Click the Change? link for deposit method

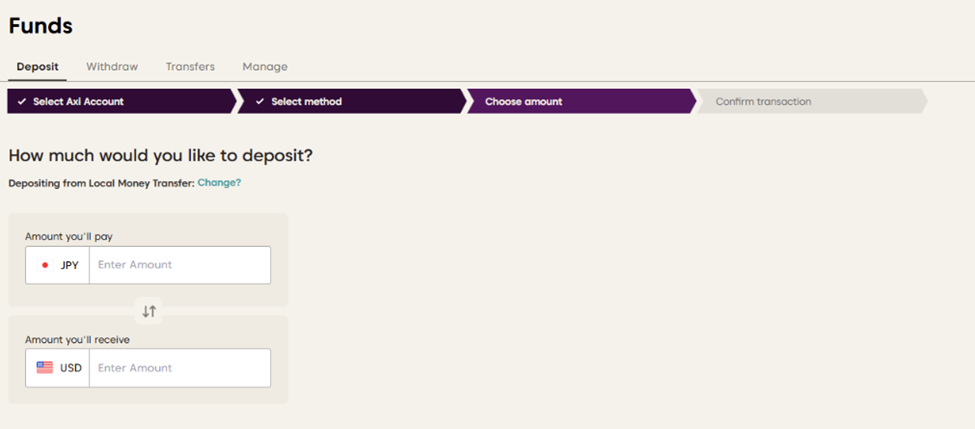coord(219,183)
